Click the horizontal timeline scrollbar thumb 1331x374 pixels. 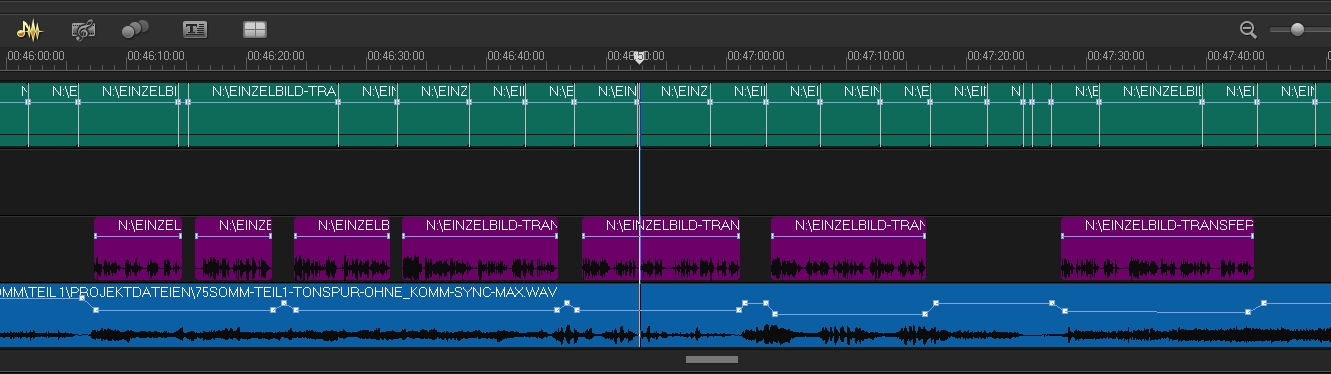tap(712, 359)
